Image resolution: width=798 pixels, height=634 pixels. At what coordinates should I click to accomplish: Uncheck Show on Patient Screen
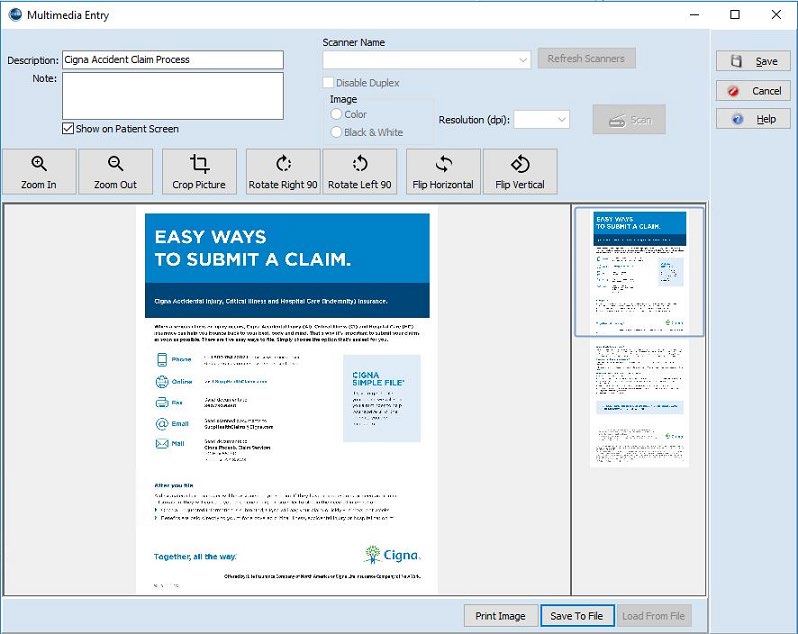click(x=68, y=129)
